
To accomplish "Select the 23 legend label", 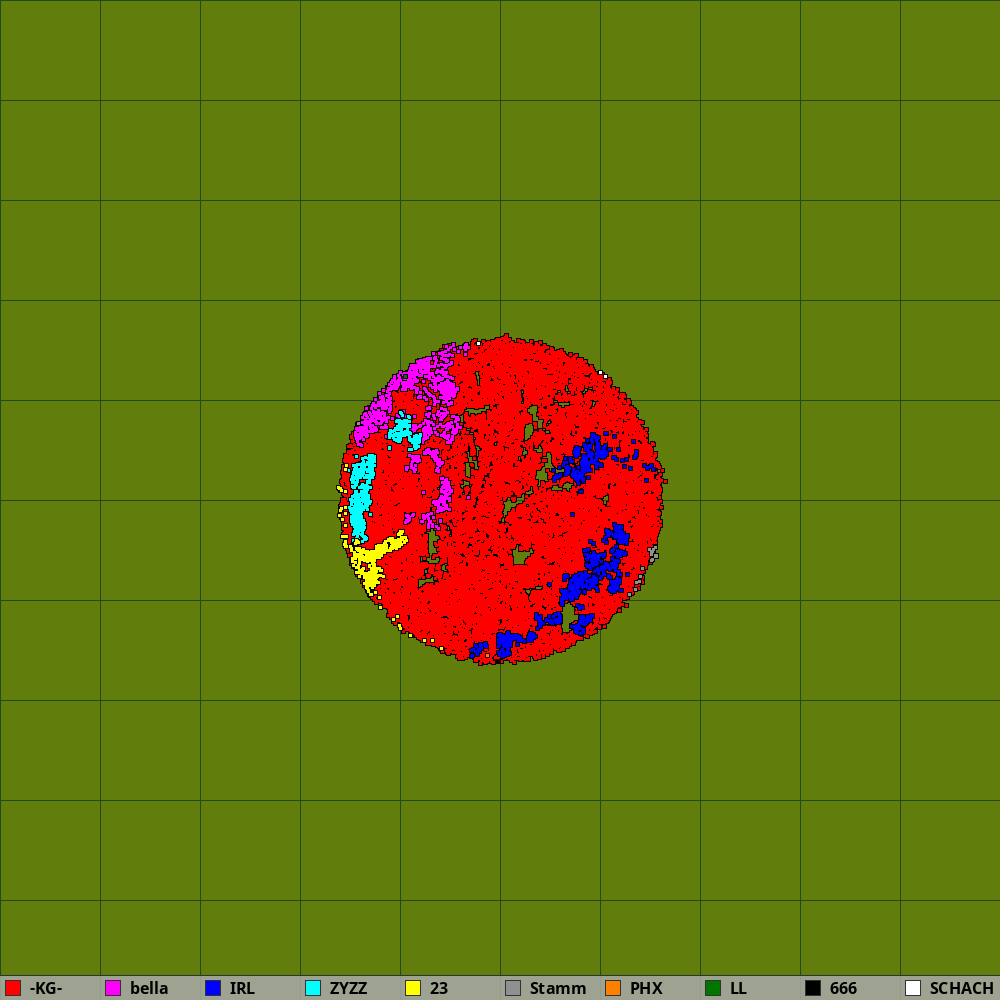I will 439,988.
